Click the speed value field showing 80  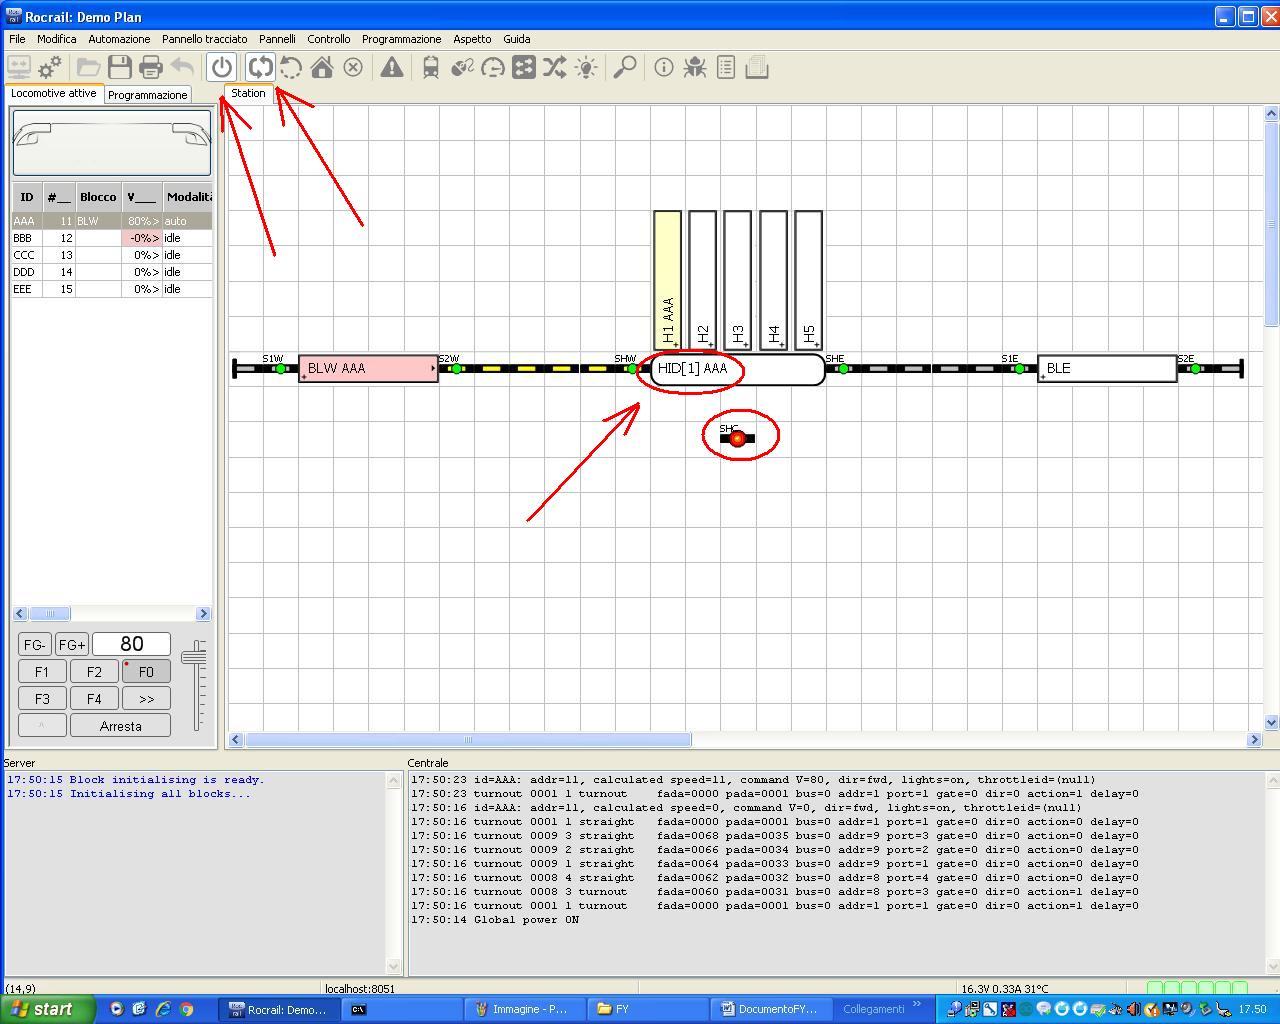point(131,644)
